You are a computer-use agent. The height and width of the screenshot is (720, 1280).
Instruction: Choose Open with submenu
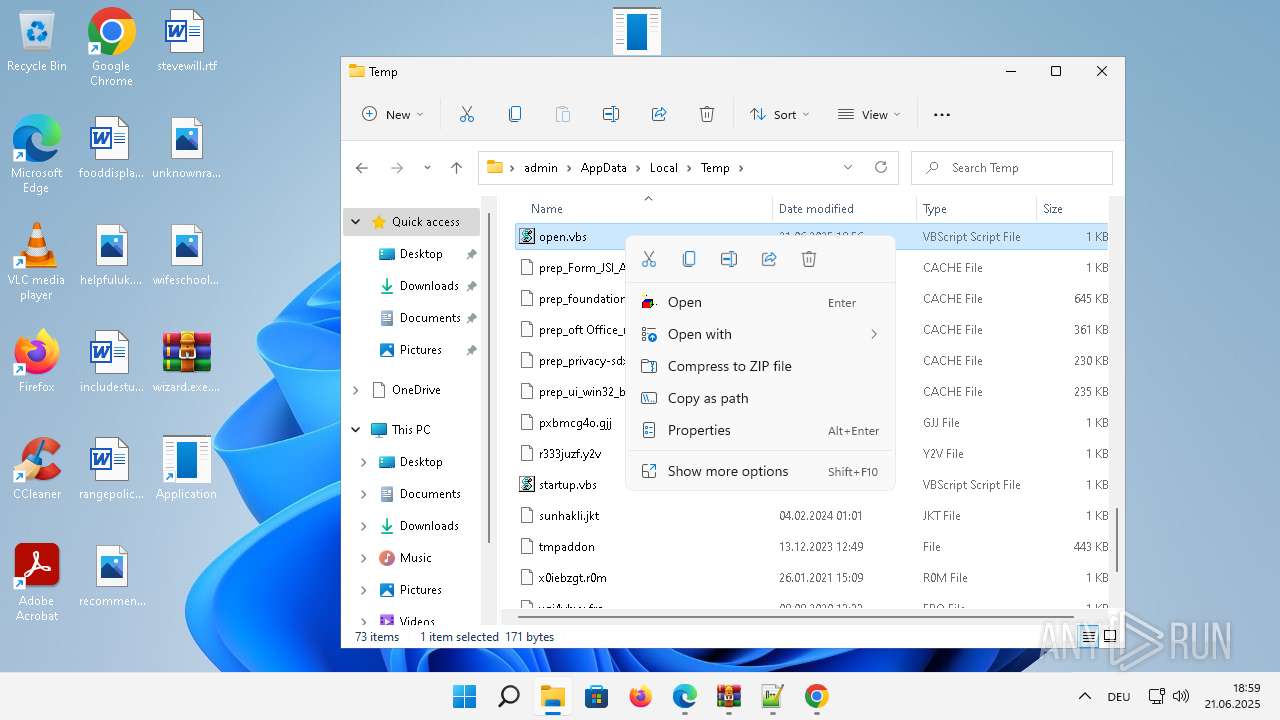760,334
